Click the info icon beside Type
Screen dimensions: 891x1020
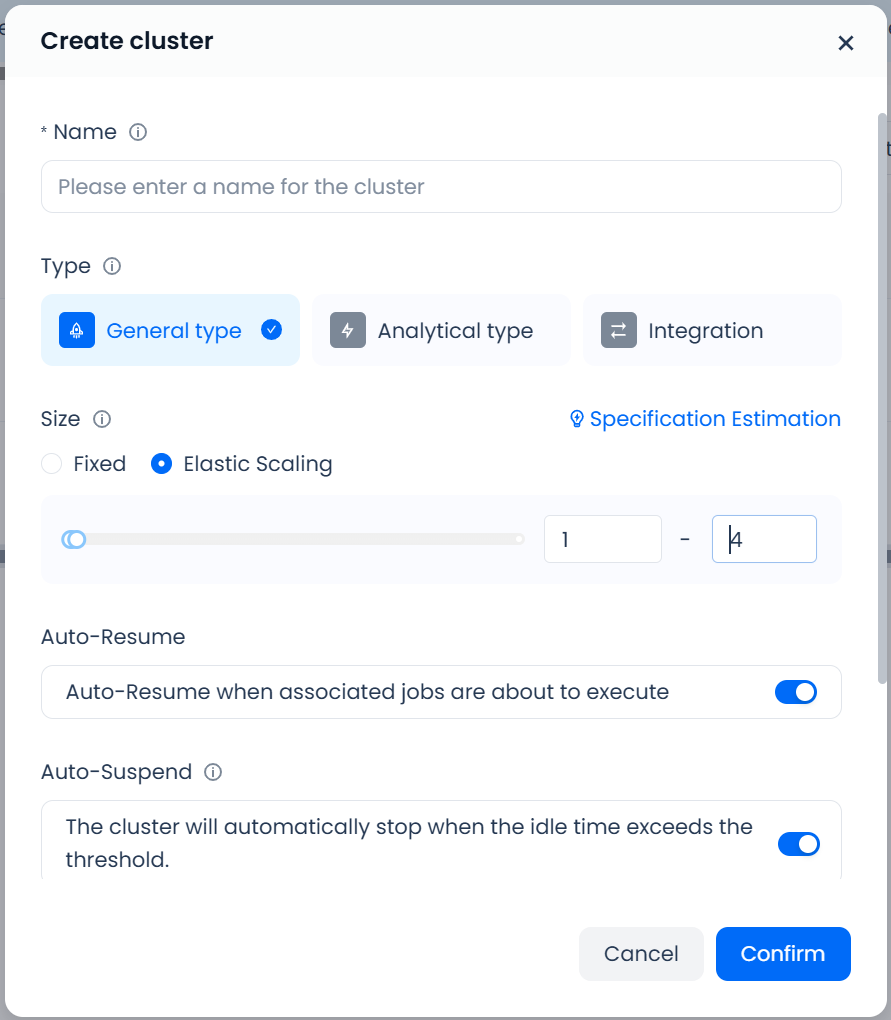coord(113,266)
